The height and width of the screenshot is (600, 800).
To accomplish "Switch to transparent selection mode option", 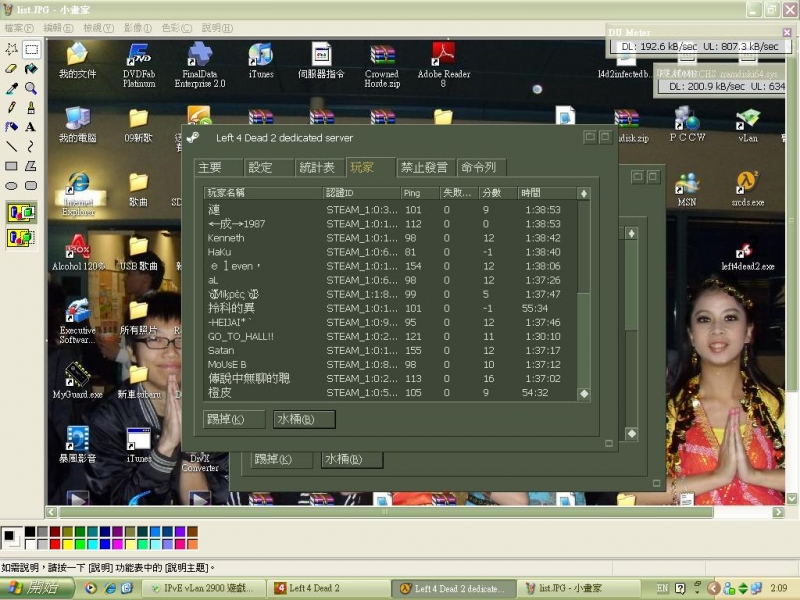I will coord(21,237).
